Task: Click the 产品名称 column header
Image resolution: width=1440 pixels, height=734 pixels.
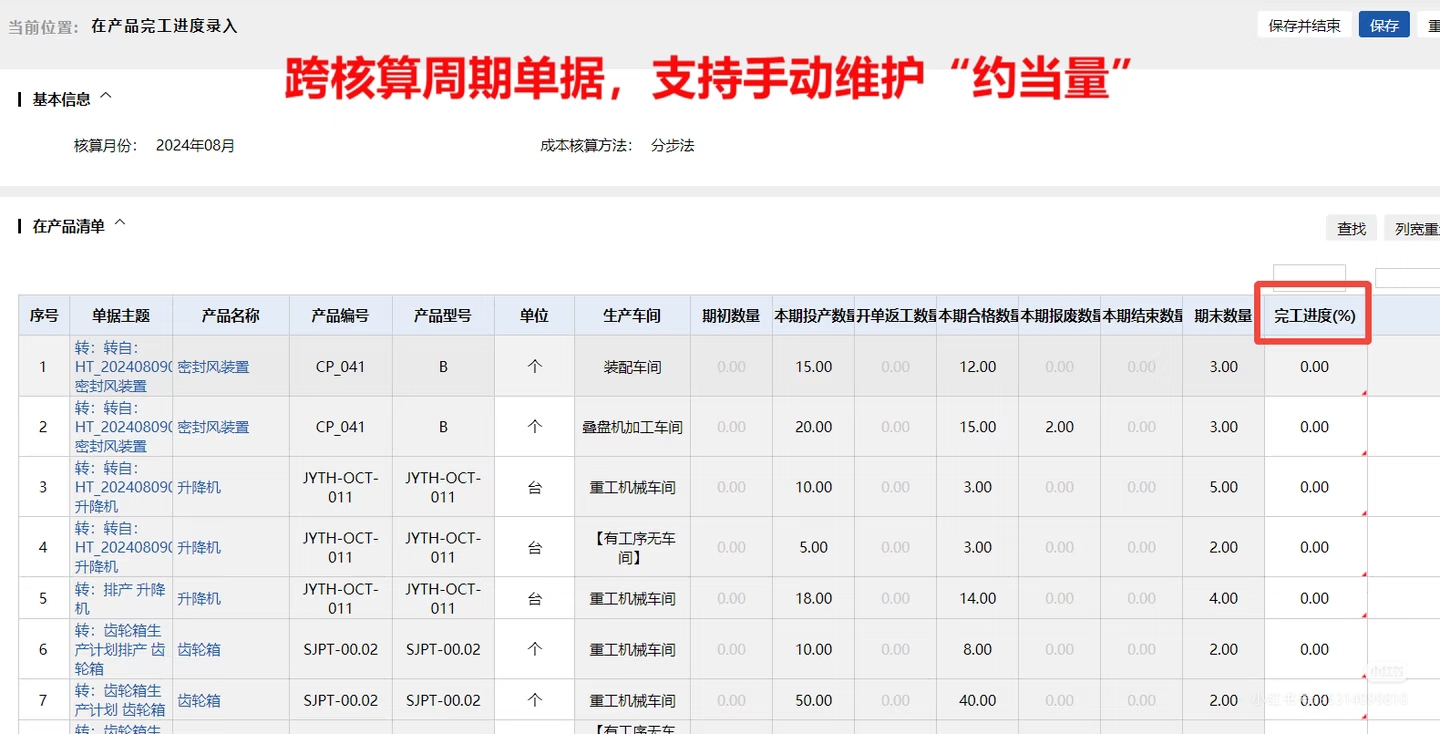Action: (x=231, y=315)
